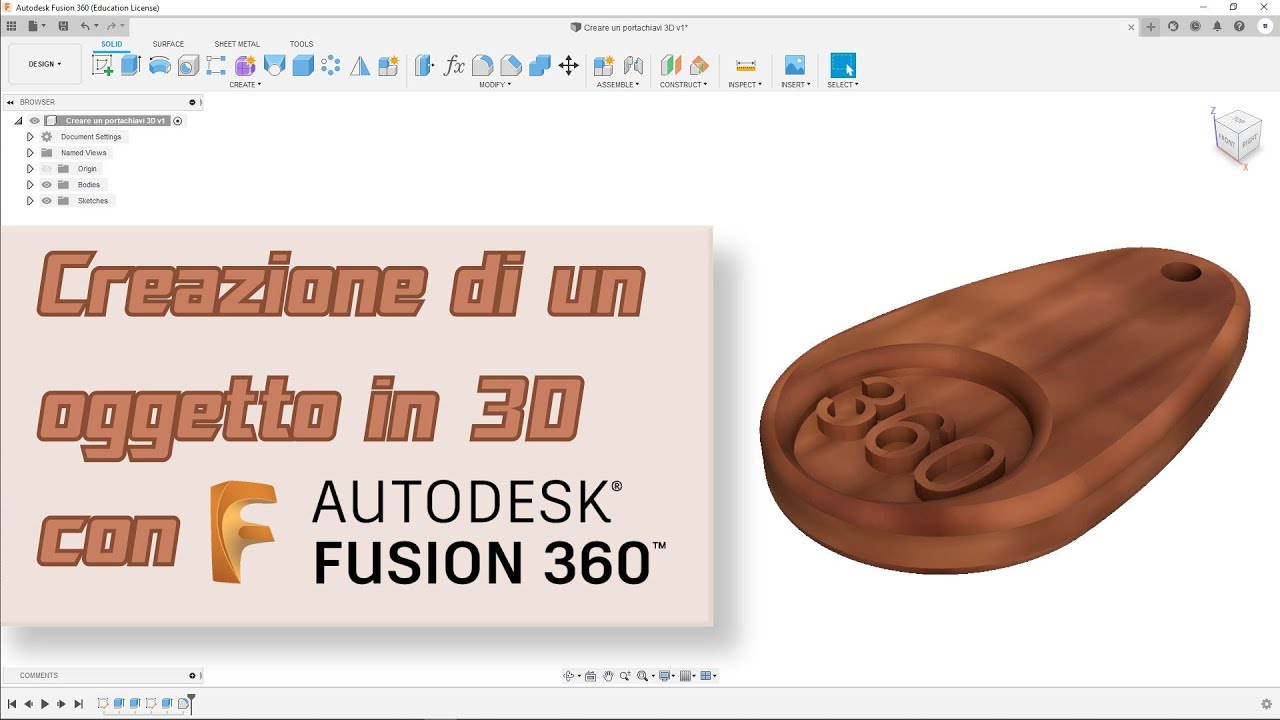This screenshot has height=720, width=1280.
Task: Open the Help question mark icon
Action: [1239, 27]
